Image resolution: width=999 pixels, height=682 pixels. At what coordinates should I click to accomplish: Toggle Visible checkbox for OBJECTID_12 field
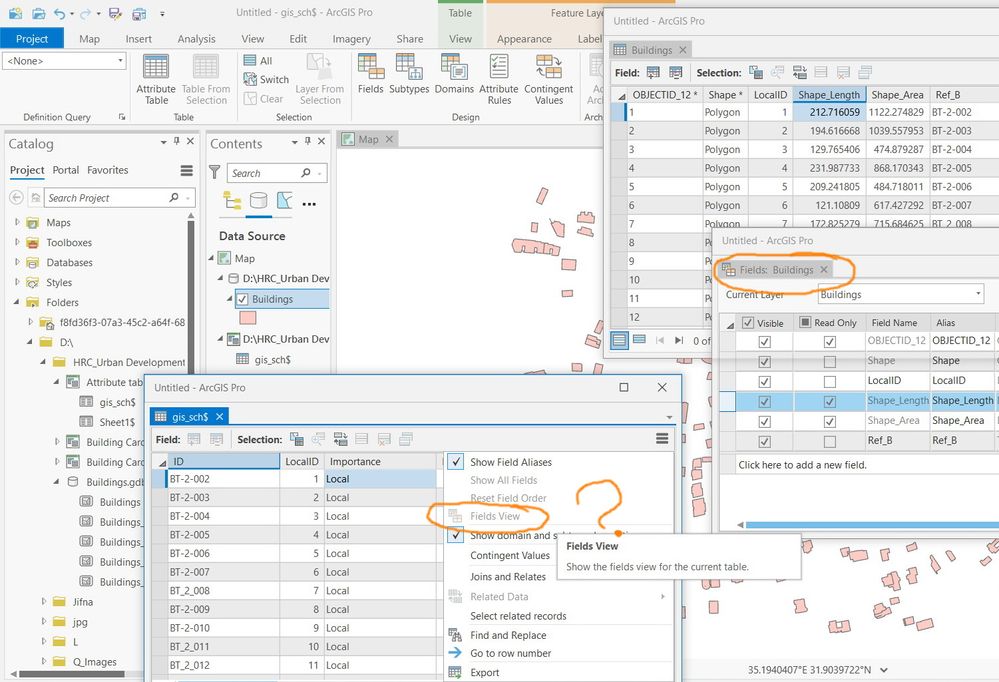coord(765,342)
